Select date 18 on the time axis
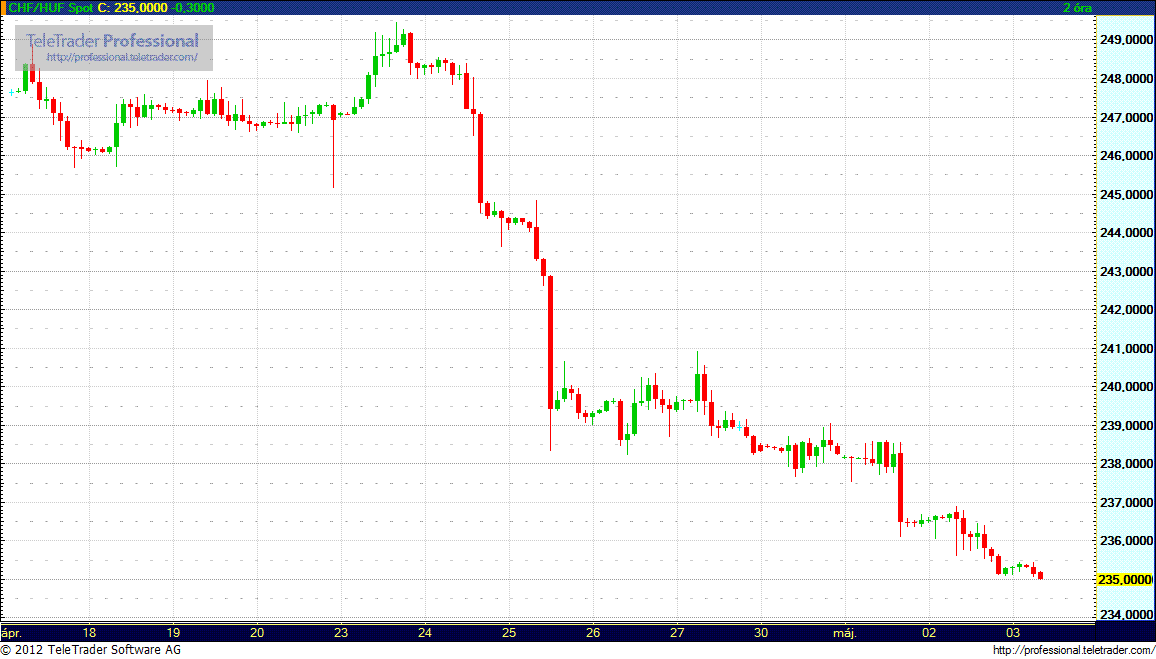Screen dimensions: 1156x659 (x=88, y=632)
